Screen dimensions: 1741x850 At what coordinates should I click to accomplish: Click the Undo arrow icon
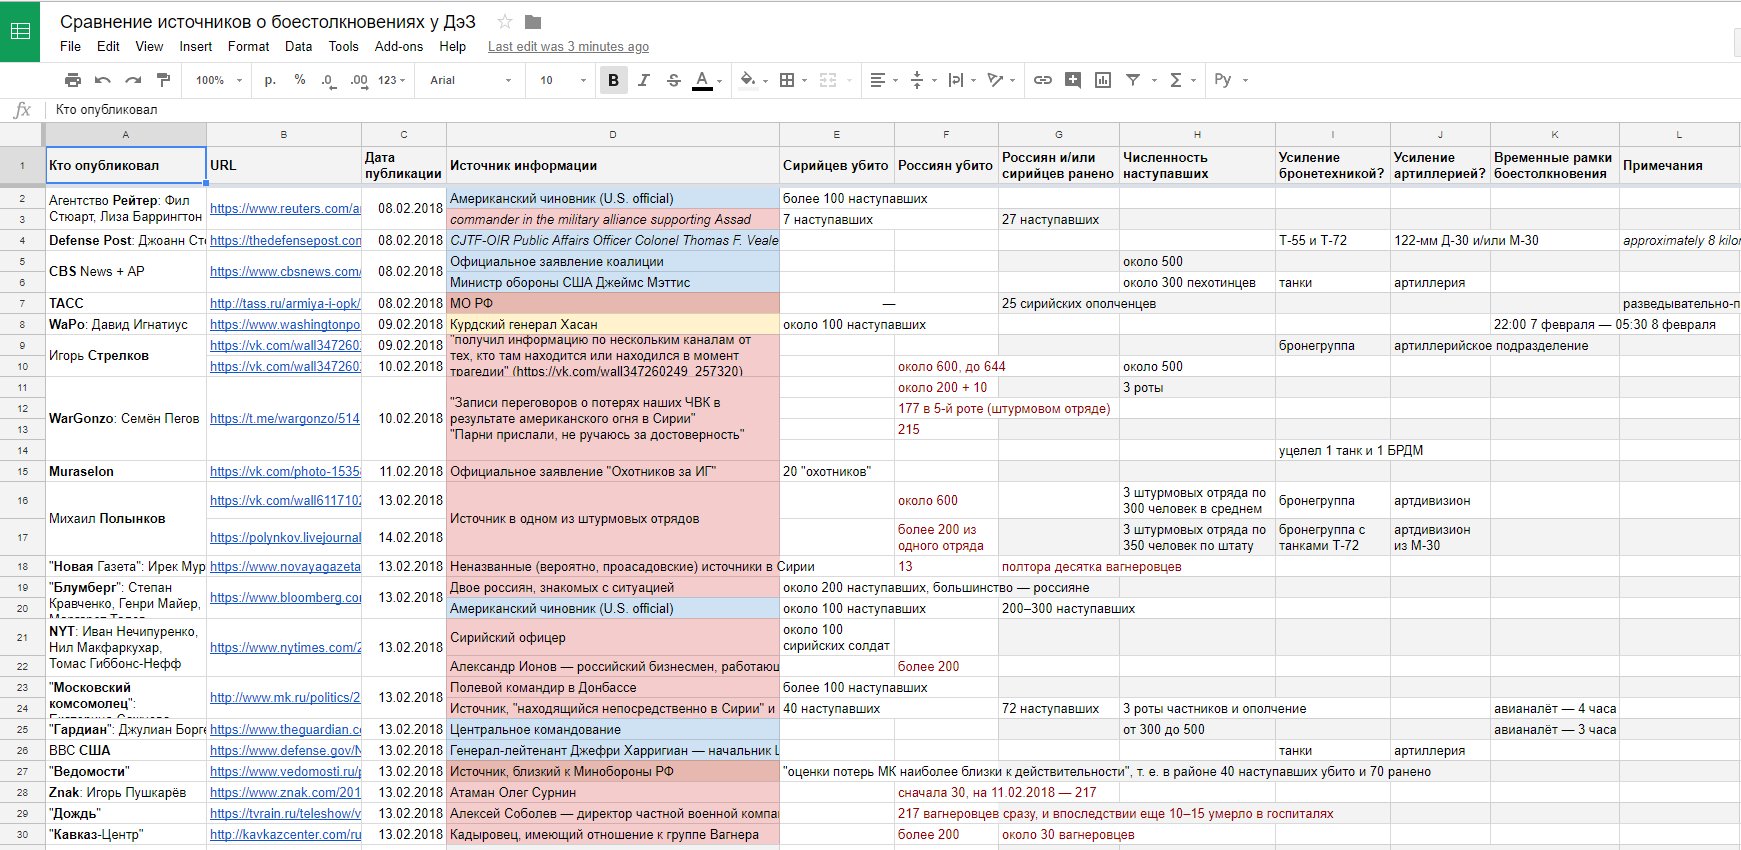pyautogui.click(x=103, y=80)
